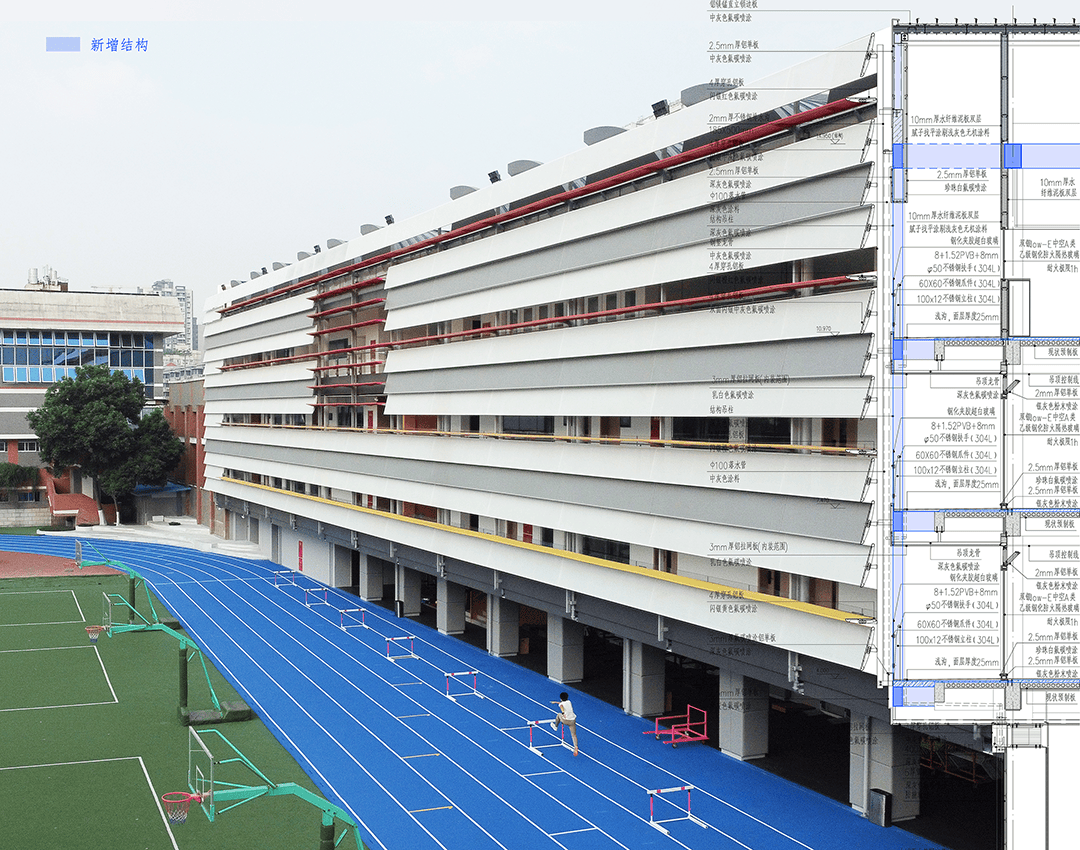Screen dimensions: 1080x850
Task: Click the 10.970 elevation marker
Action: click(824, 328)
